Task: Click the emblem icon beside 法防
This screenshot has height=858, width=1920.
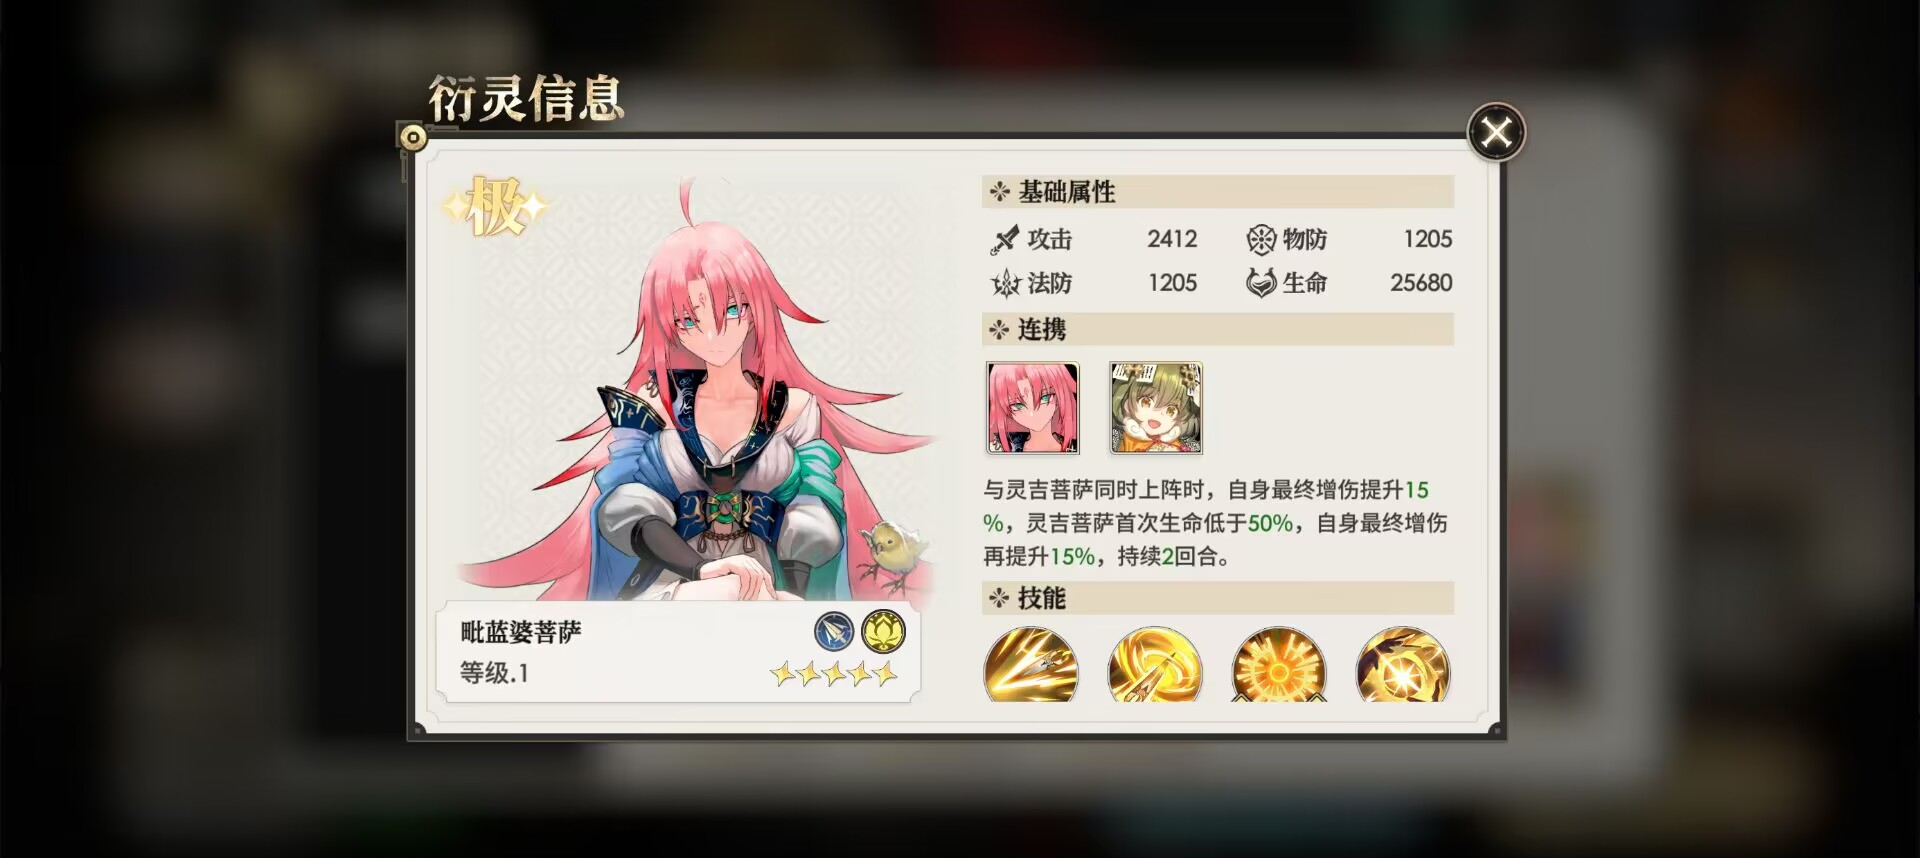Action: point(1004,284)
